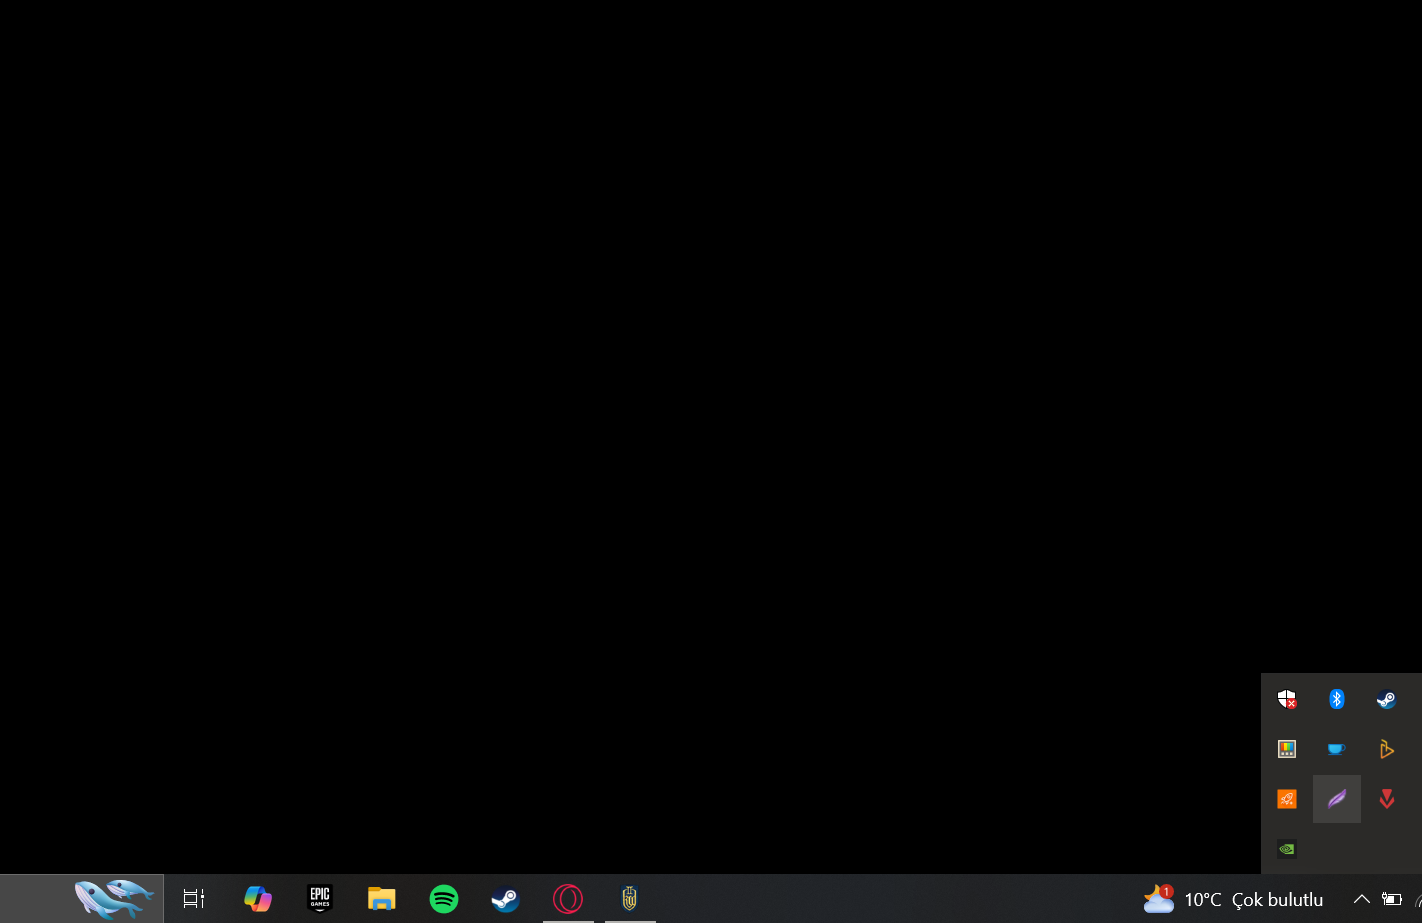Click the blue coffee cup tray icon
Image resolution: width=1422 pixels, height=923 pixels.
(1337, 749)
